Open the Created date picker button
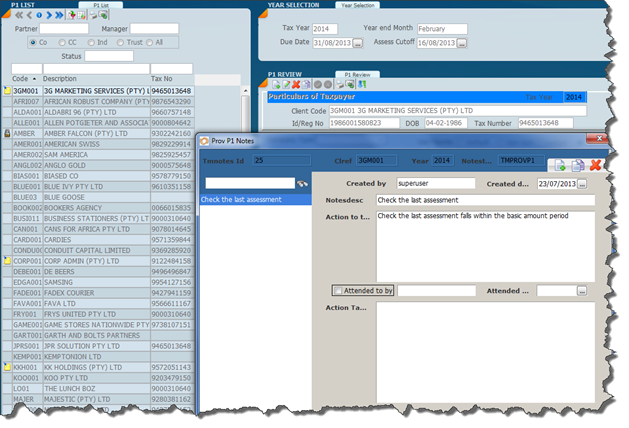The image size is (629, 428). tap(583, 184)
